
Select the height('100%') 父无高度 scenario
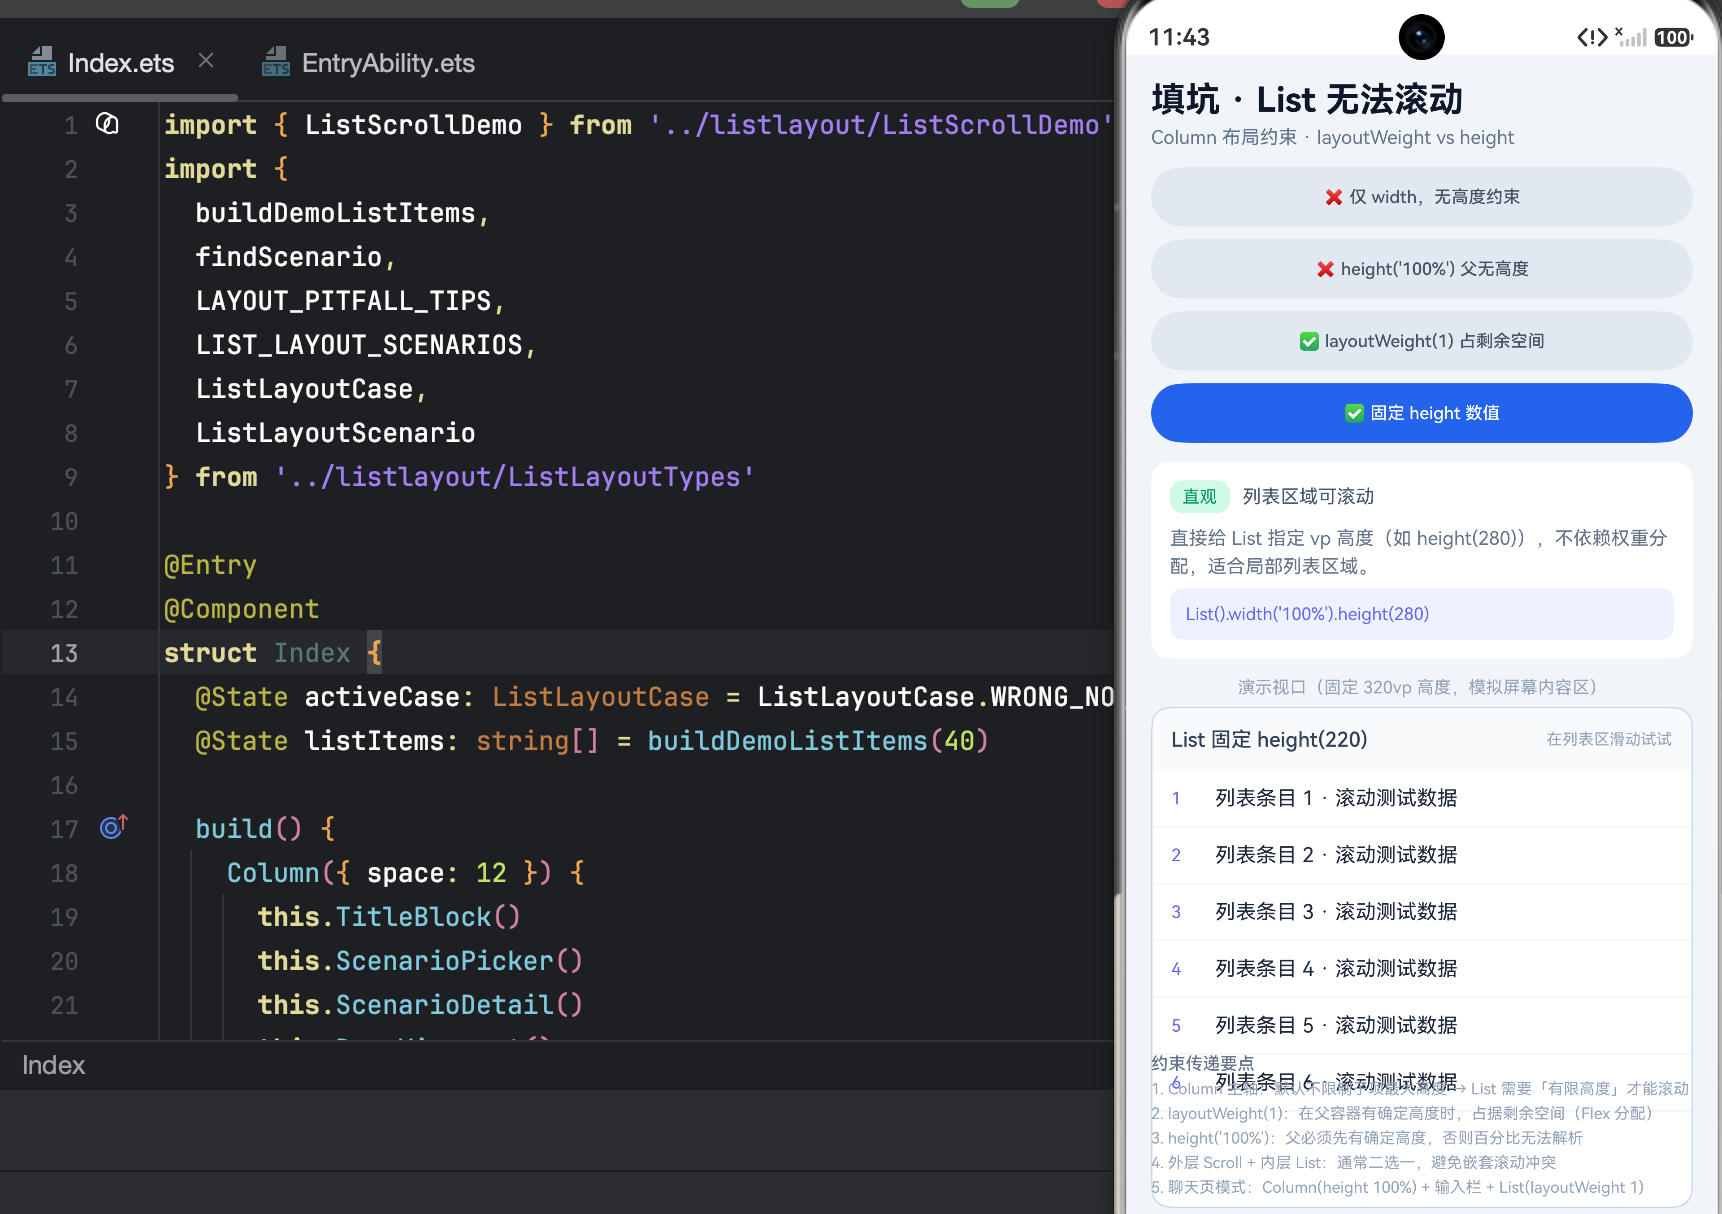point(1421,269)
